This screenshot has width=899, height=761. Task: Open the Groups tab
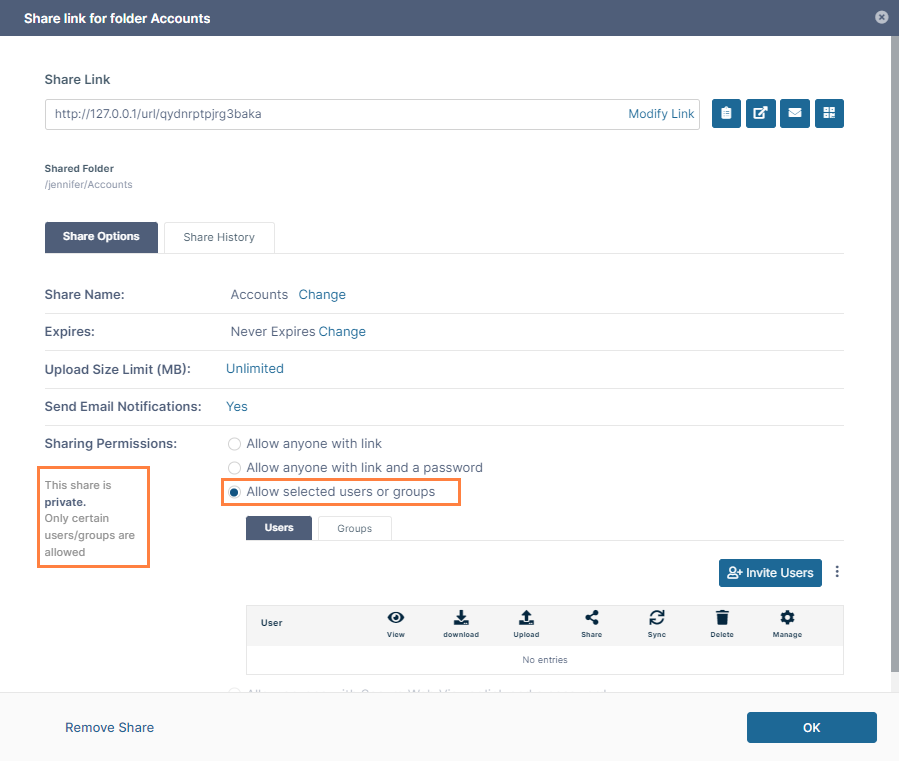click(354, 528)
